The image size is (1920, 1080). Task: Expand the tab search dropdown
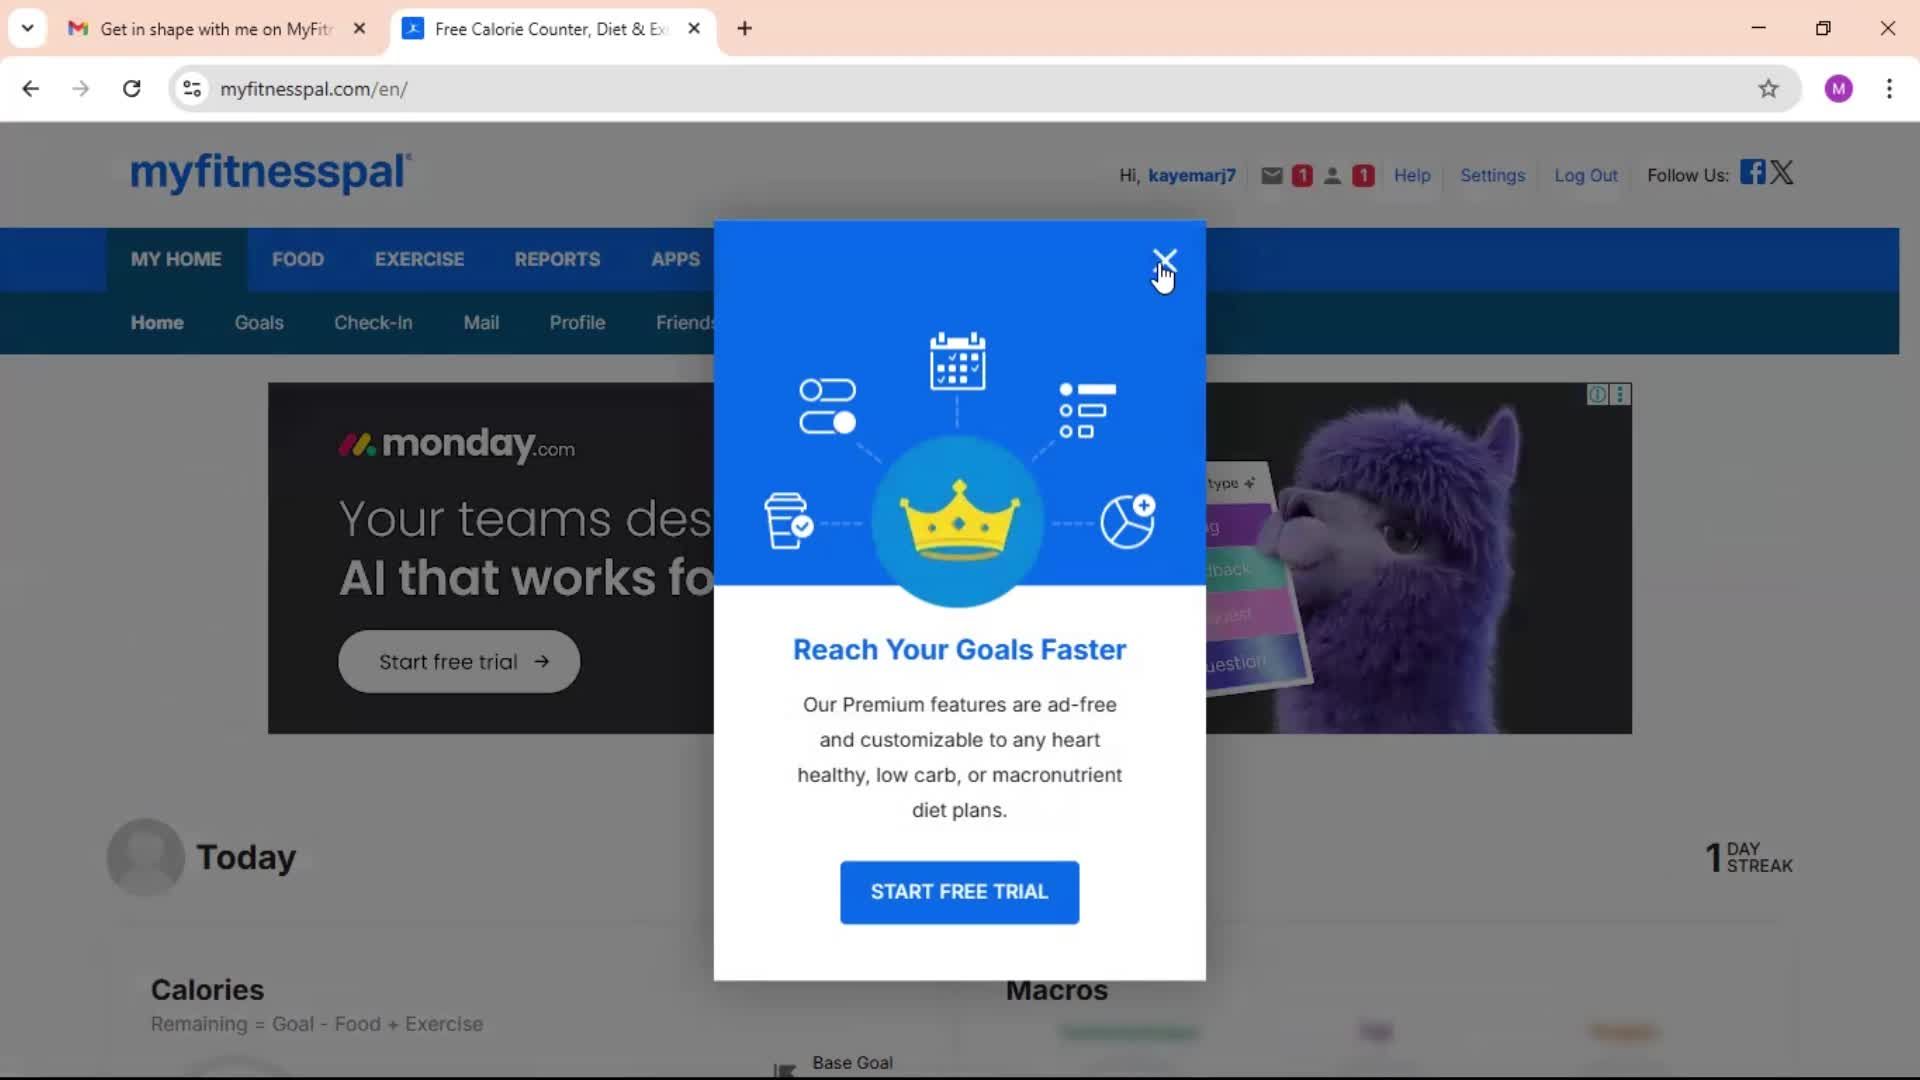click(x=27, y=29)
